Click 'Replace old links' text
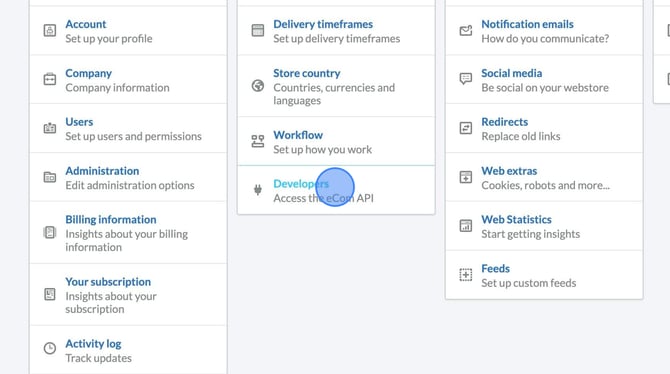 pos(521,136)
